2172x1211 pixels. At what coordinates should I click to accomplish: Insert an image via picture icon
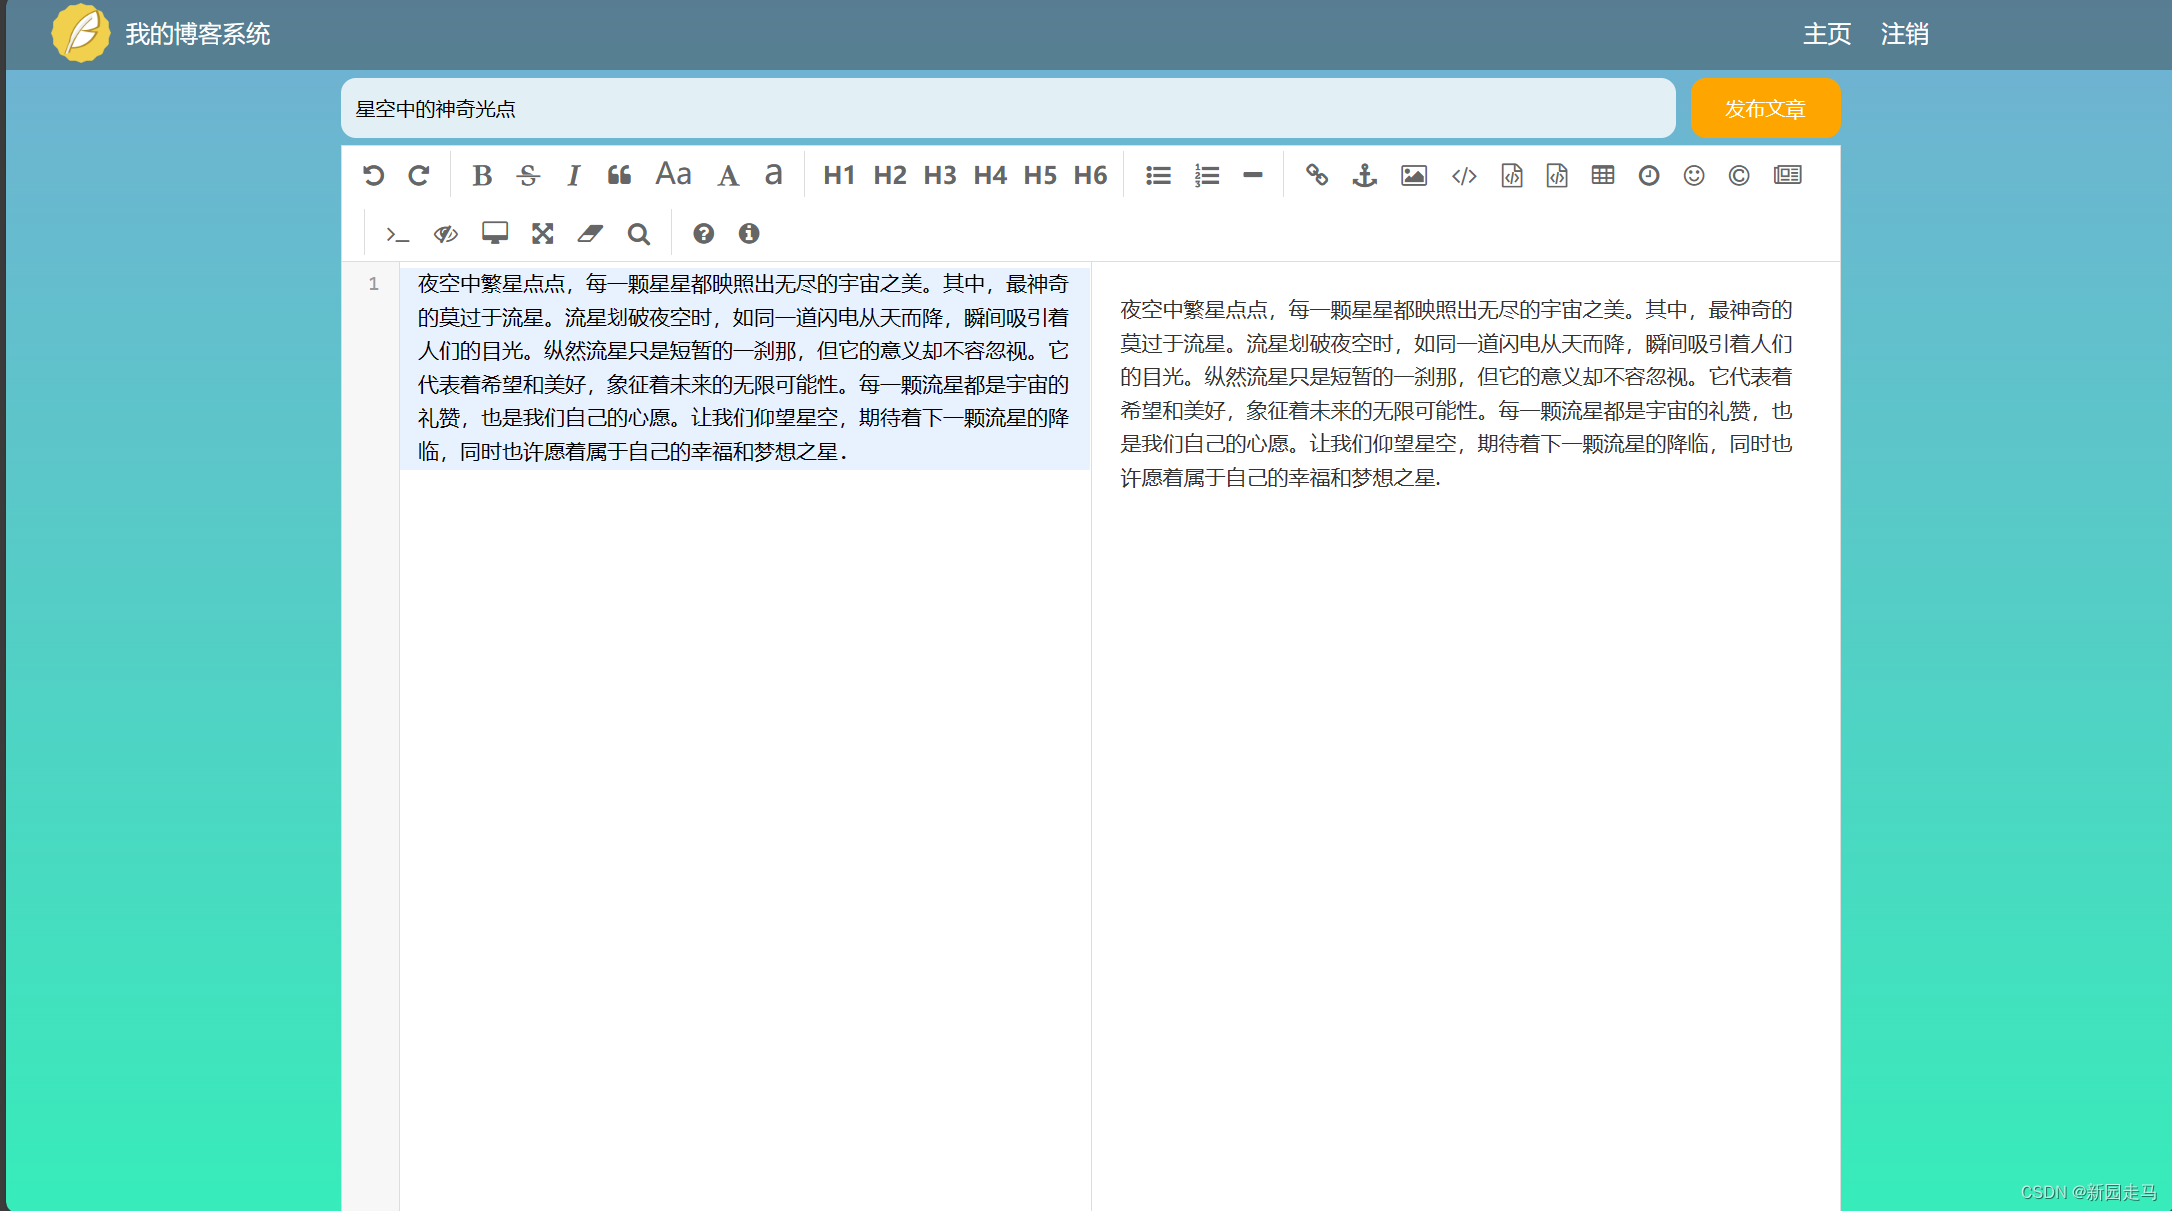[x=1413, y=176]
